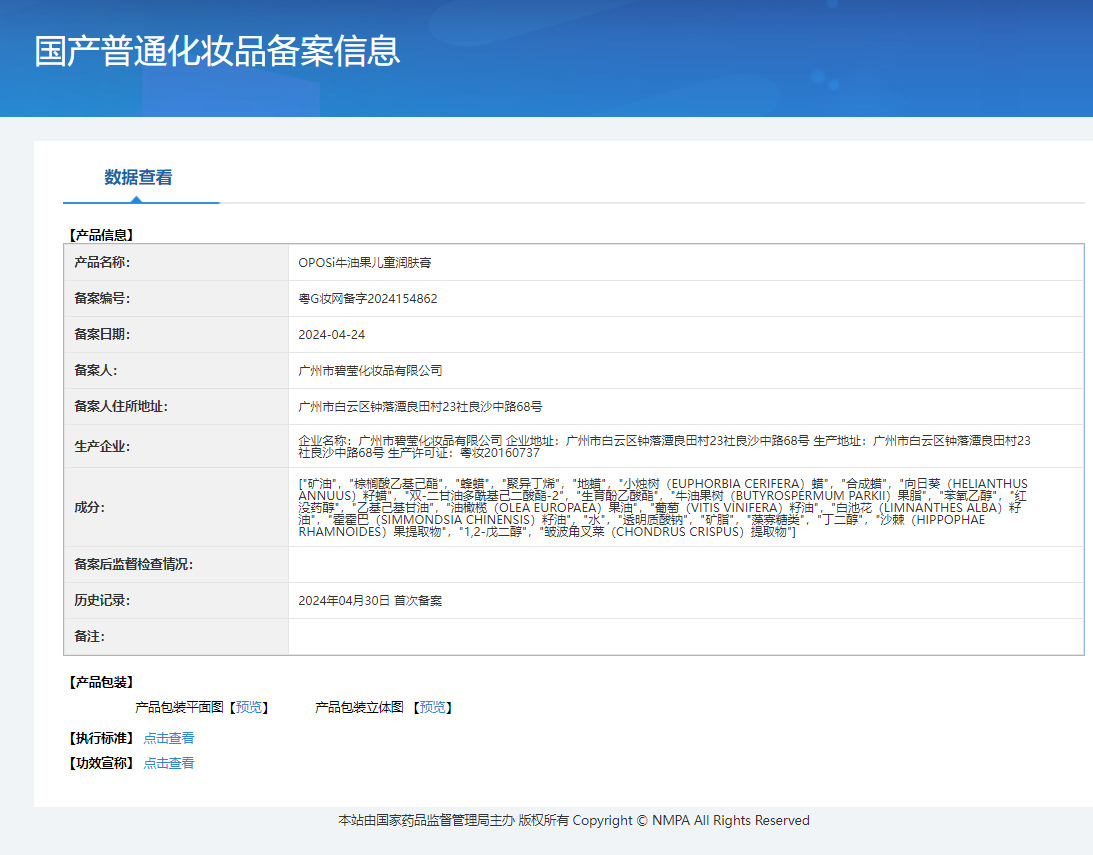Open 预览 link for 产品包装平面图
Viewport: 1093px width, 855px height.
pos(250,707)
